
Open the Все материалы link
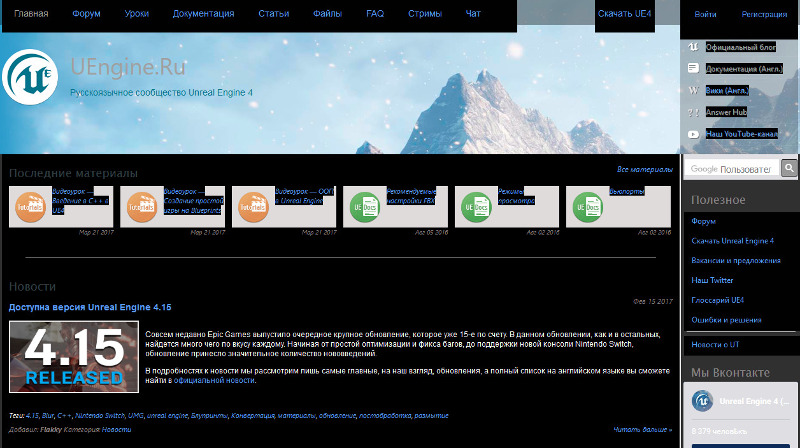click(644, 169)
